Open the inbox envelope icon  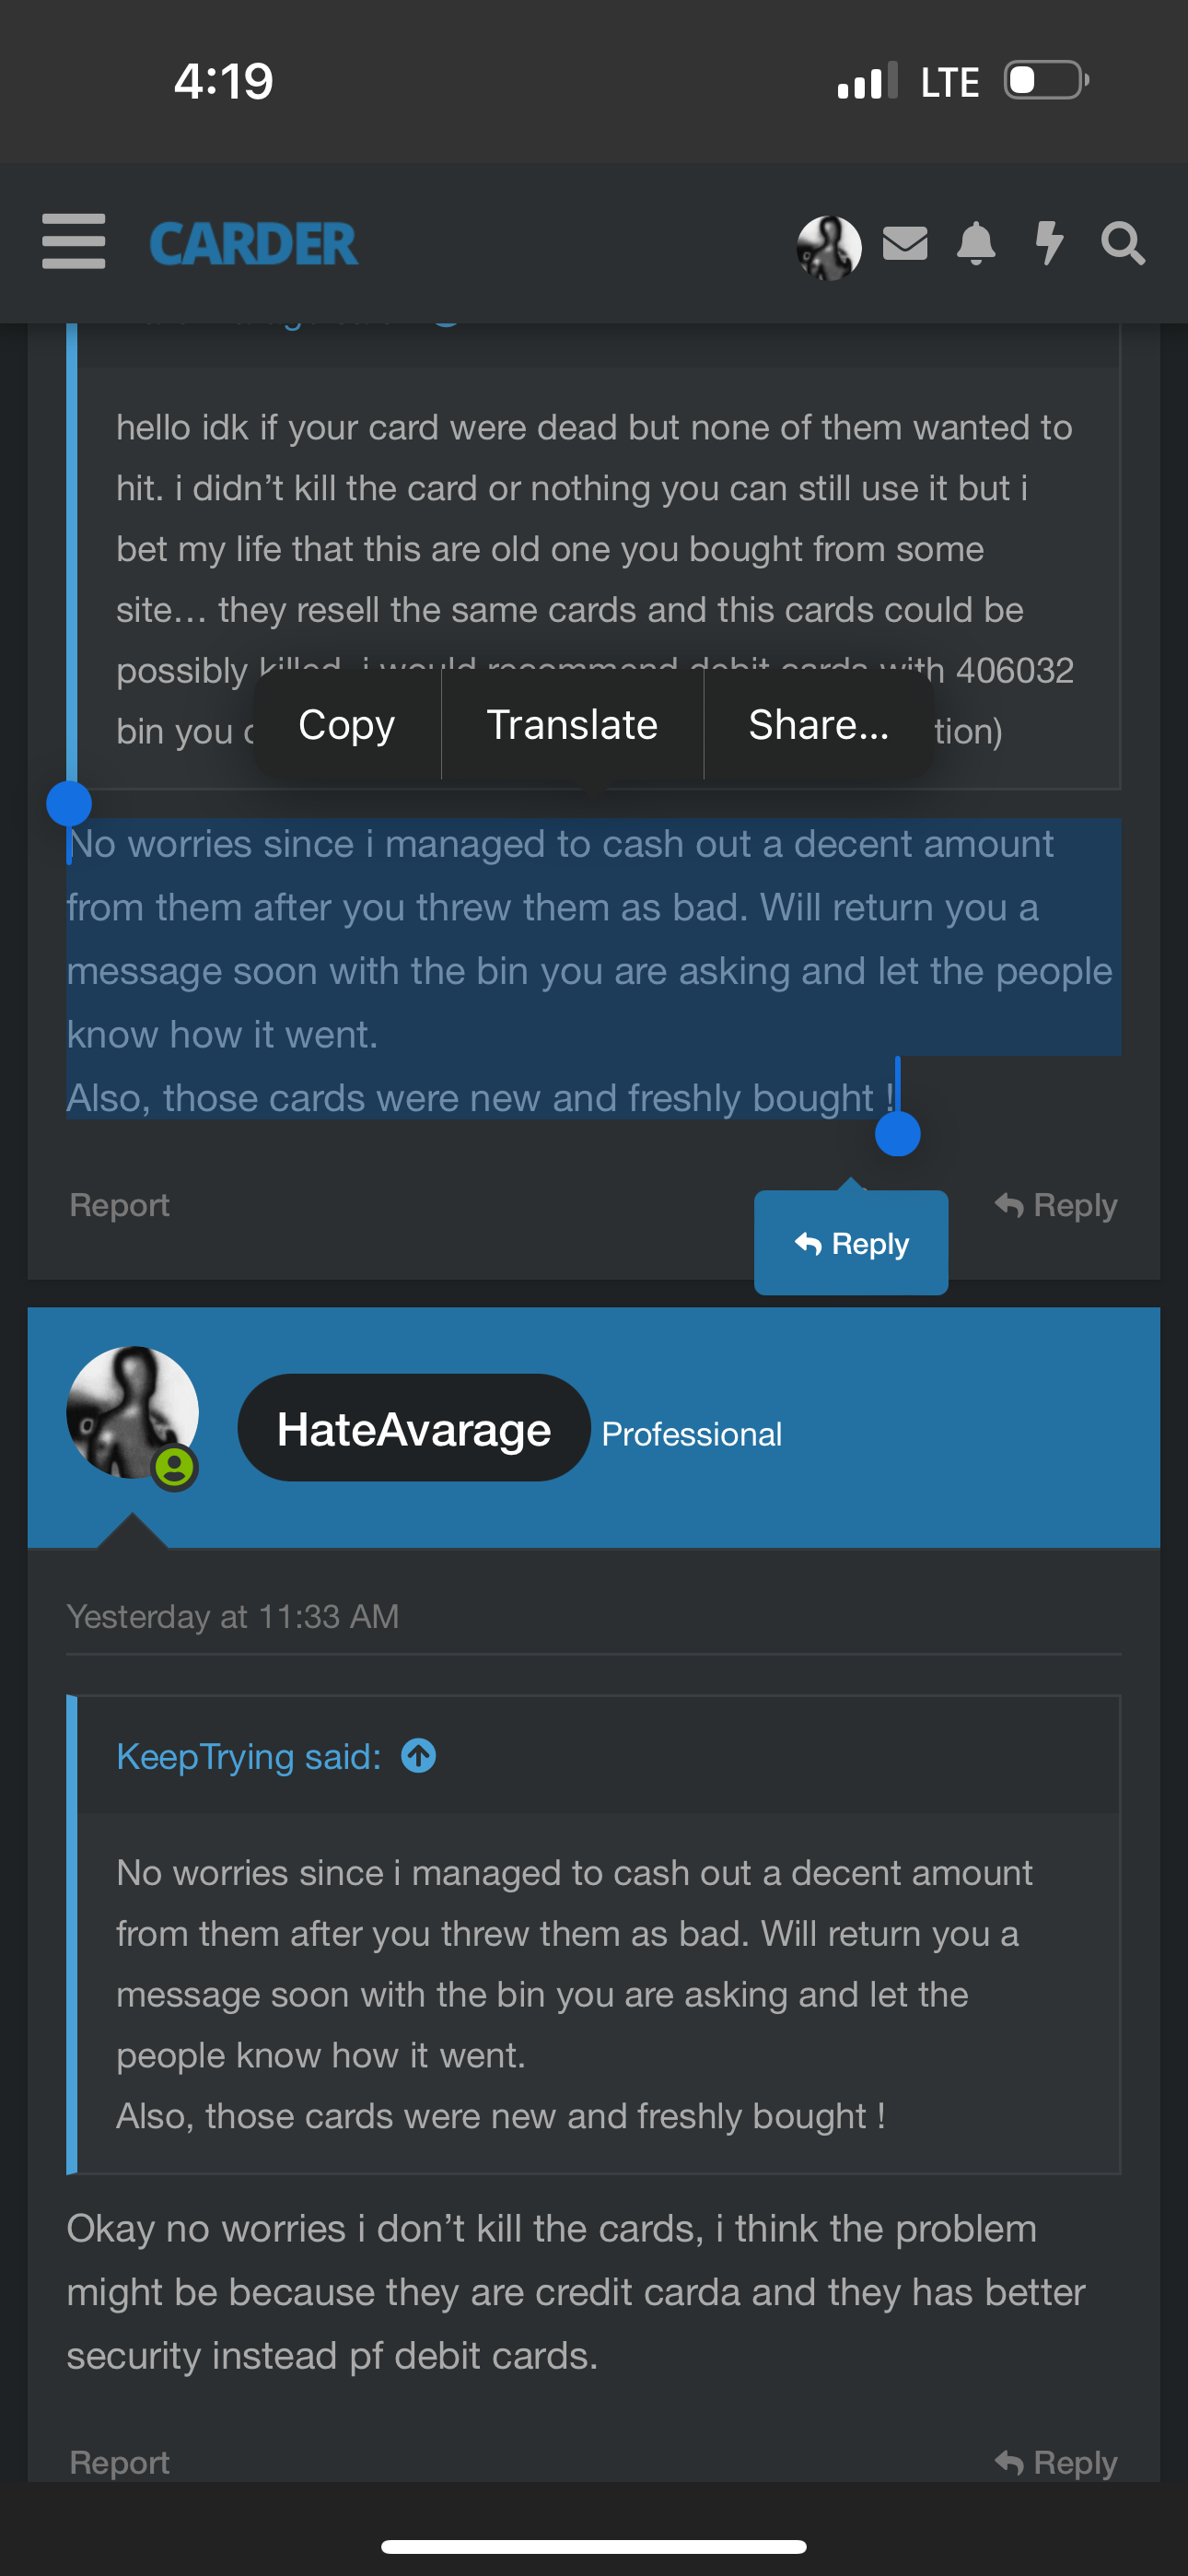[x=905, y=243]
